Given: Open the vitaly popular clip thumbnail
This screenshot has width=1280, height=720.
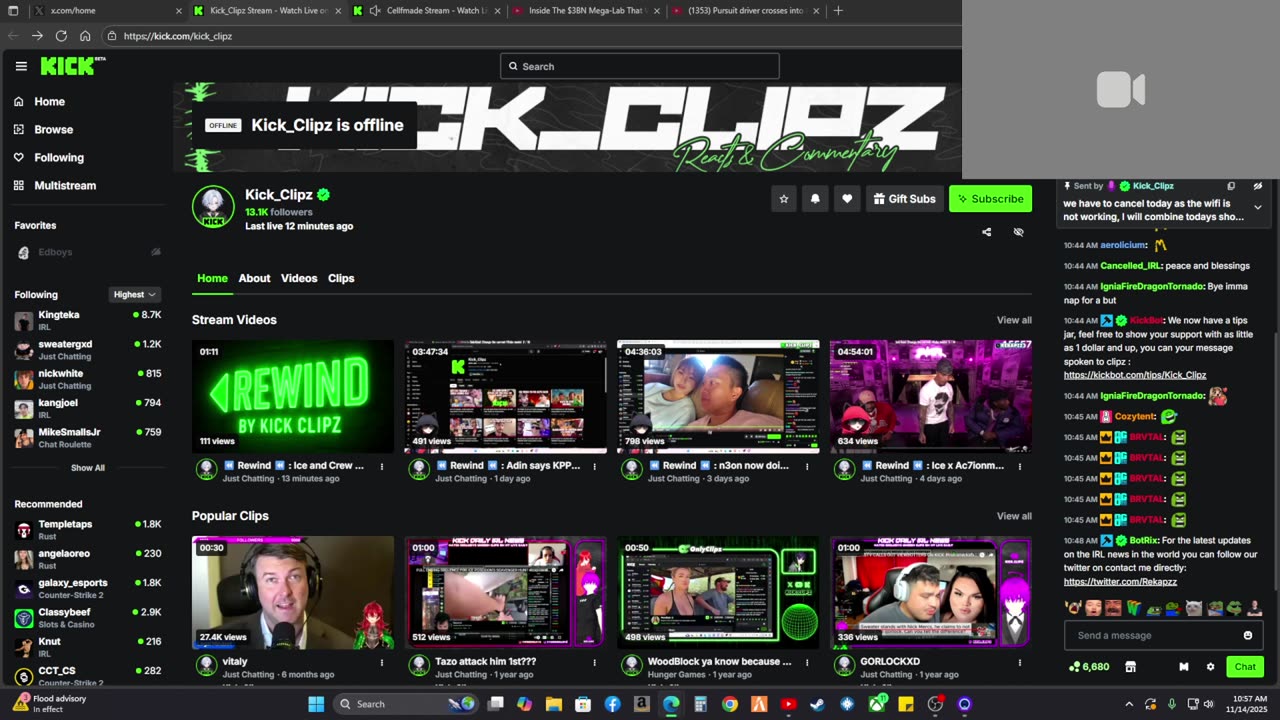Looking at the screenshot, I should pyautogui.click(x=293, y=593).
